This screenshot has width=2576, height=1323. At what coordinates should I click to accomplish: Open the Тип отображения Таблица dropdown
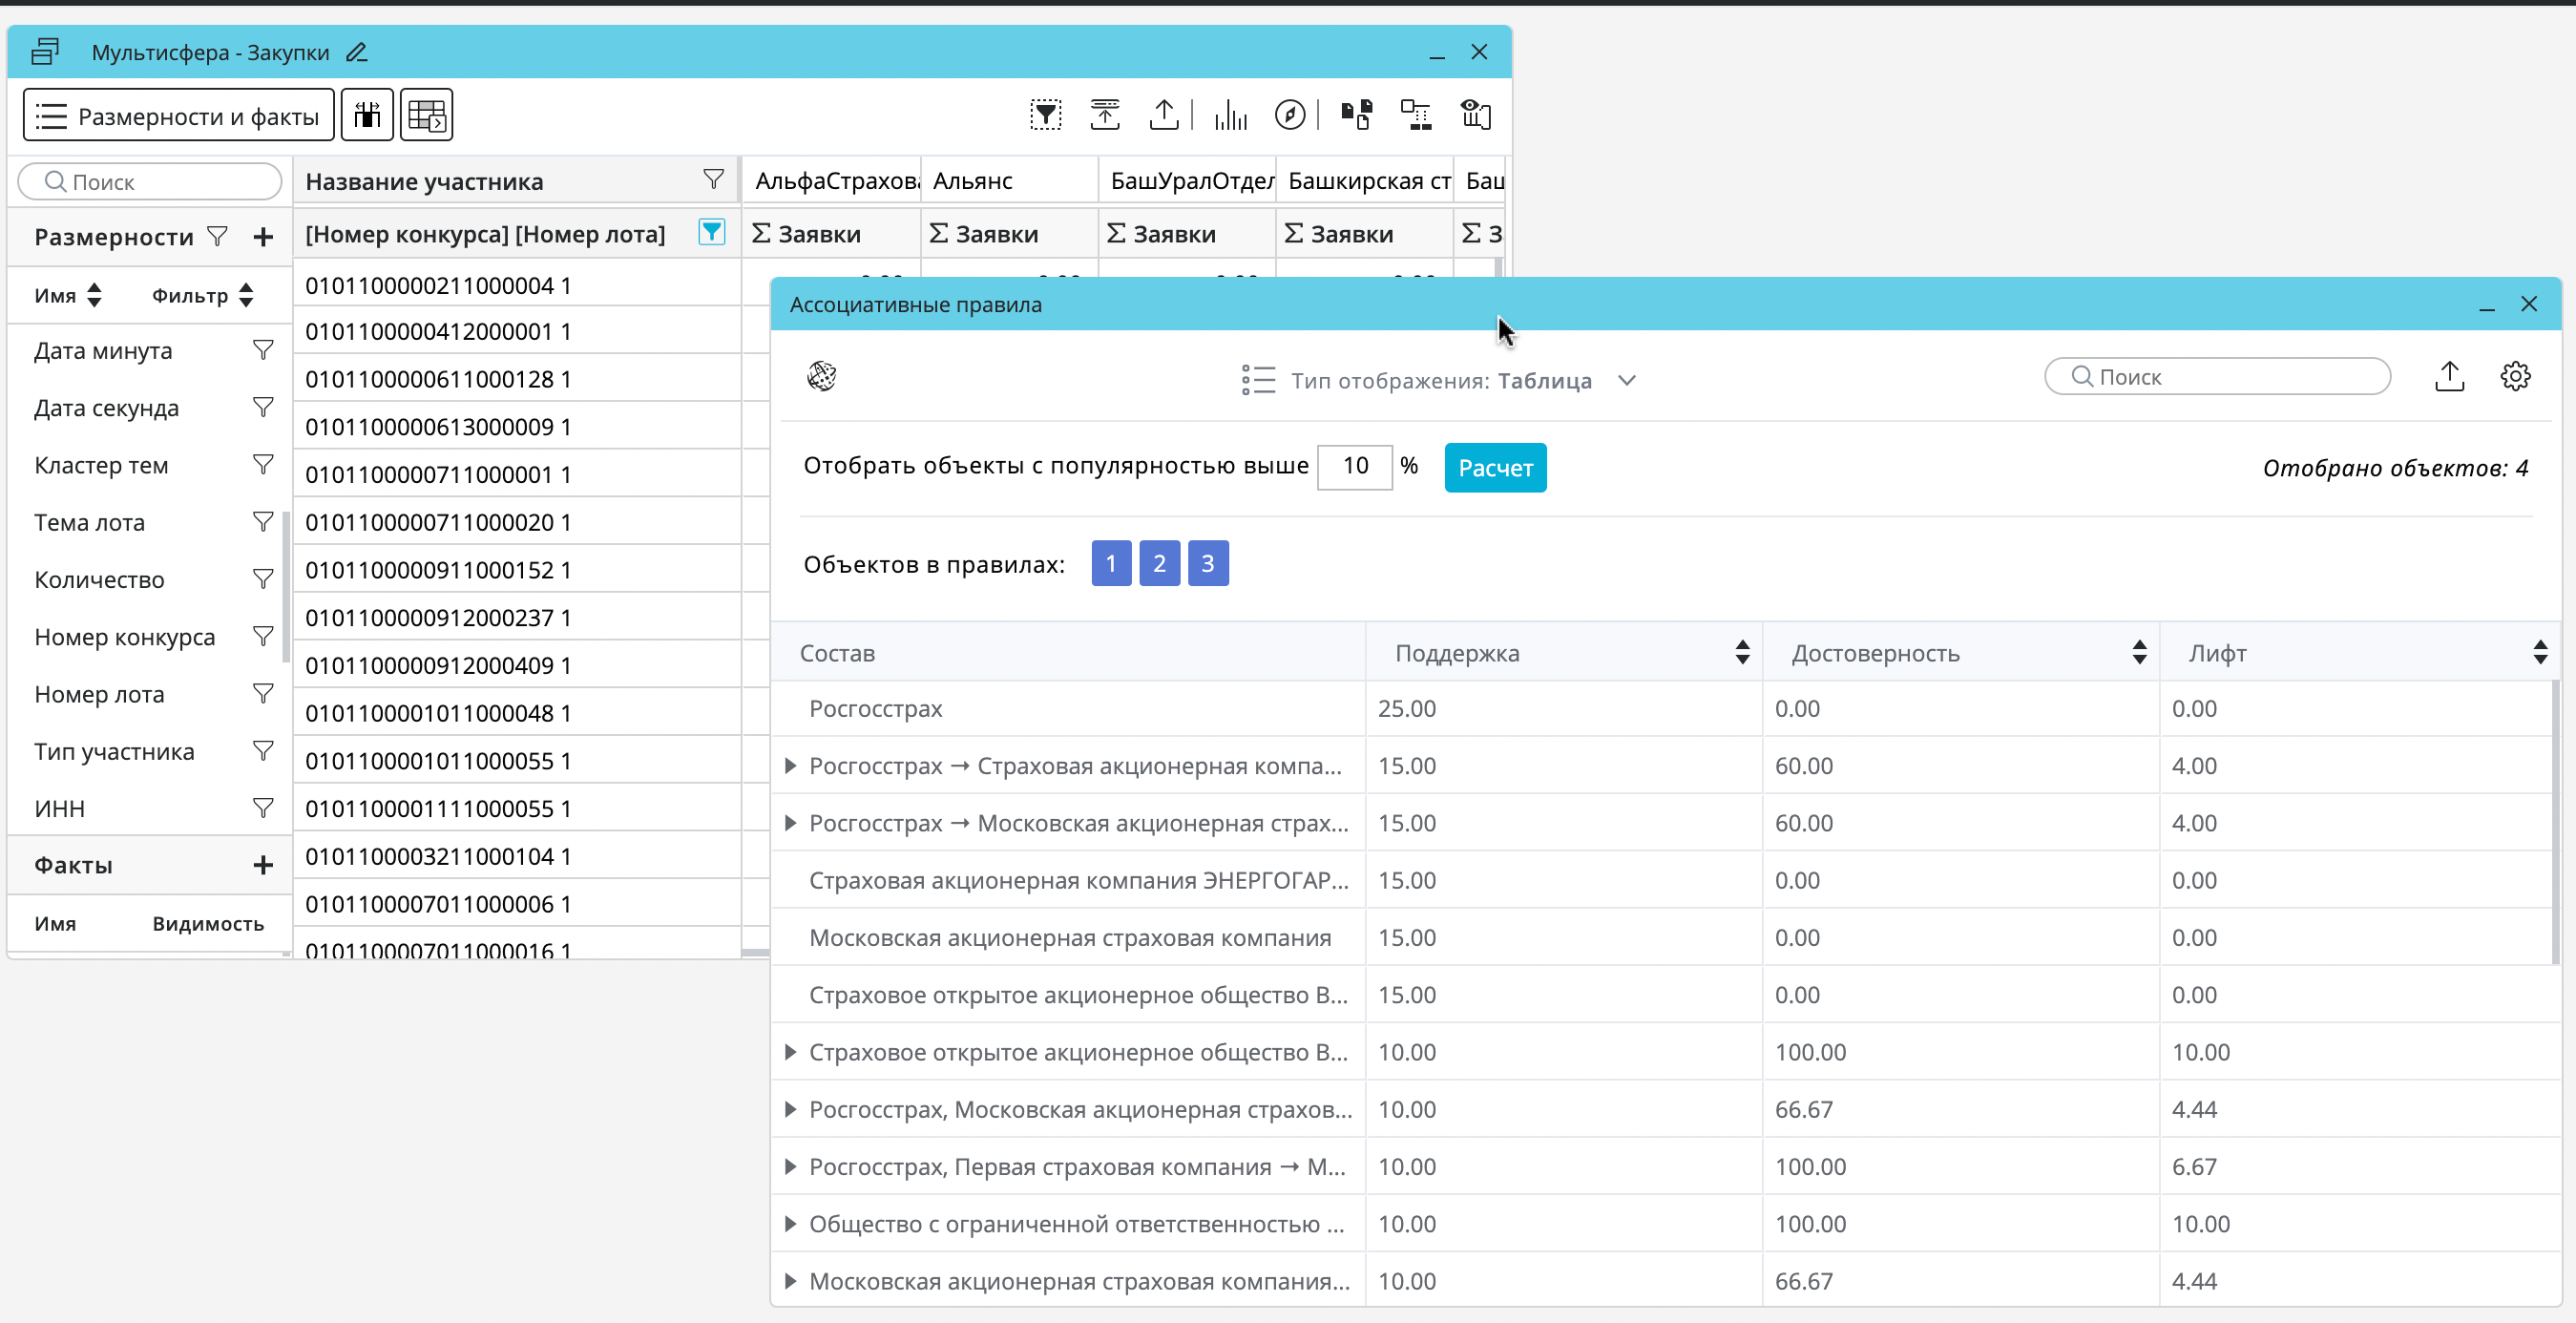coord(1626,381)
